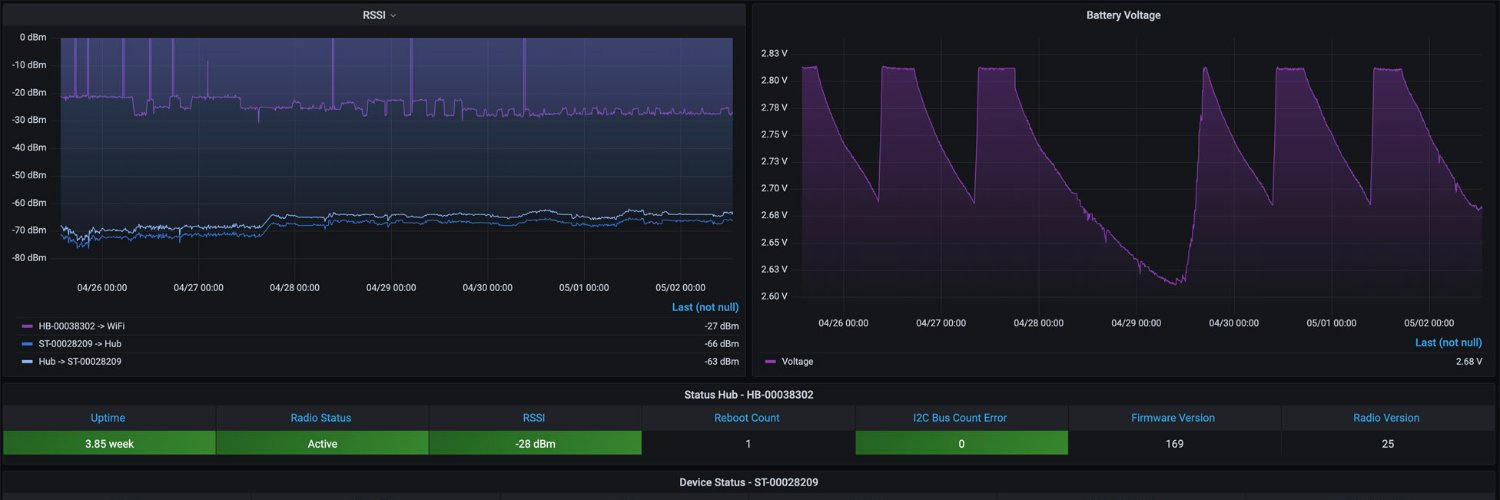Viewport: 1500px width, 500px height.
Task: Click the radio version value 25
Action: 1387,443
